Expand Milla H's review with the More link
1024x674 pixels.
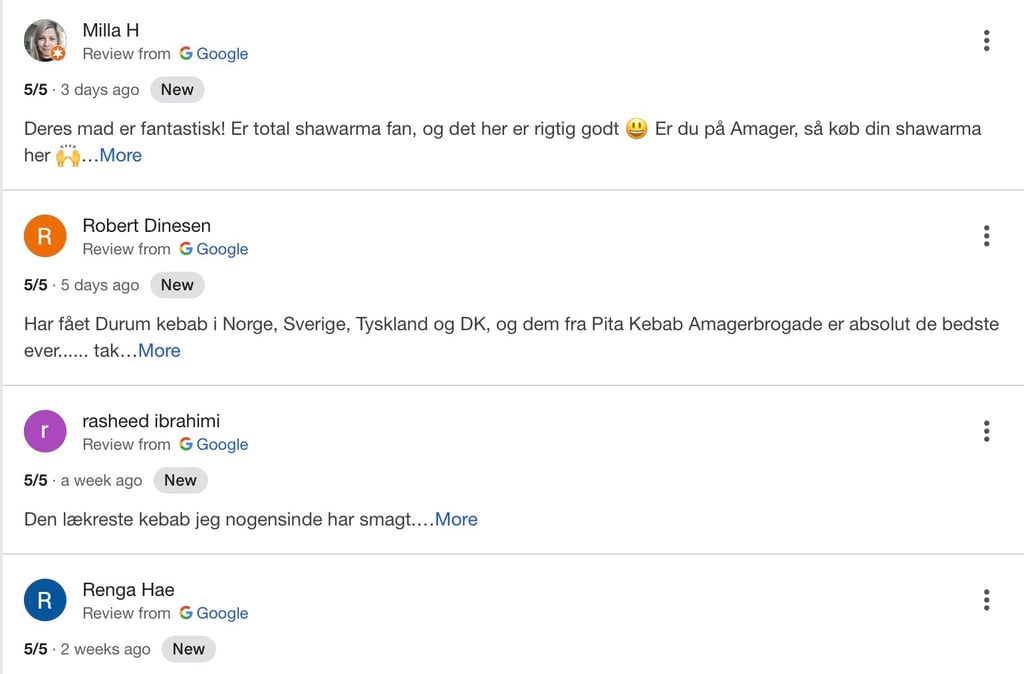coord(120,155)
